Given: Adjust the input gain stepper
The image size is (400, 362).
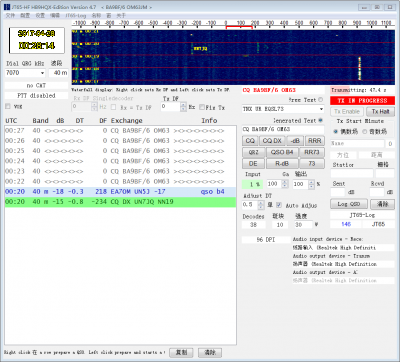Looking at the screenshot, I should pyautogui.click(x=285, y=184).
